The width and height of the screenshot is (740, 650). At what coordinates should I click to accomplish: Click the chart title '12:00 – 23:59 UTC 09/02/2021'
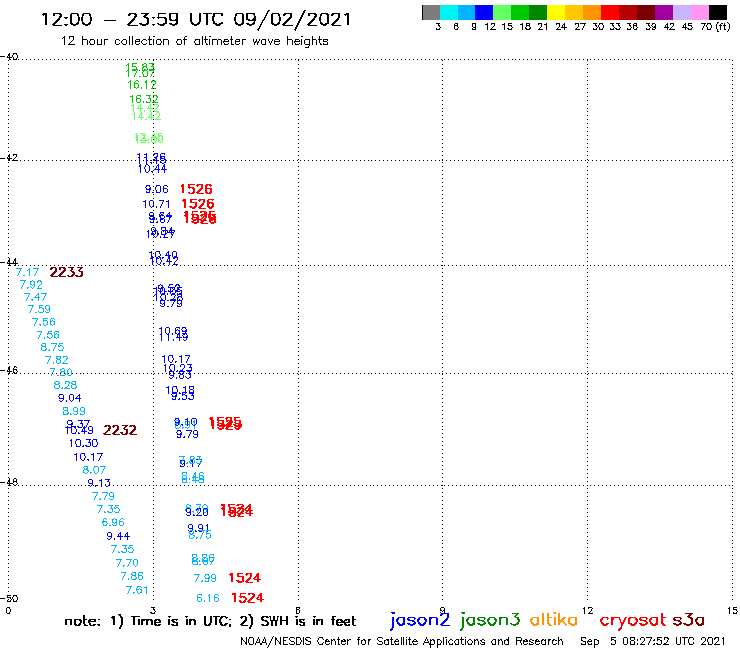(x=196, y=19)
